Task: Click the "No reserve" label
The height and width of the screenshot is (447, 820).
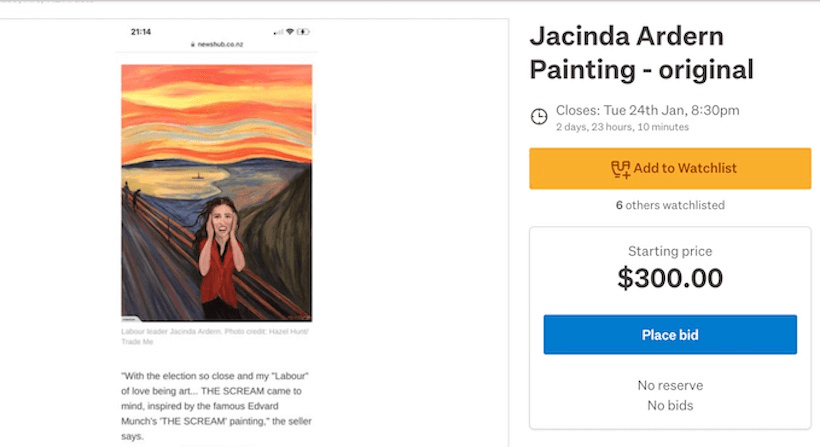Action: pos(670,385)
